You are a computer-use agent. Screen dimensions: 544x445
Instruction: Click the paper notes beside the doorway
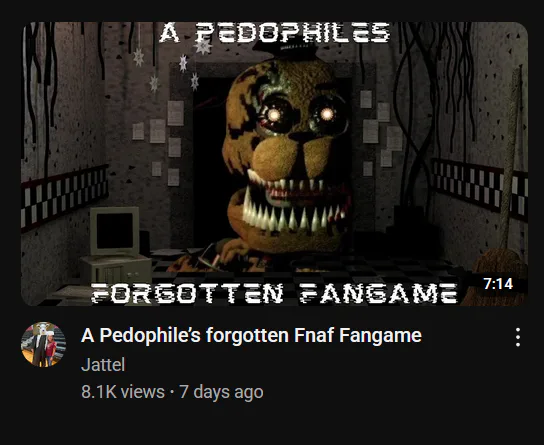tap(160, 142)
